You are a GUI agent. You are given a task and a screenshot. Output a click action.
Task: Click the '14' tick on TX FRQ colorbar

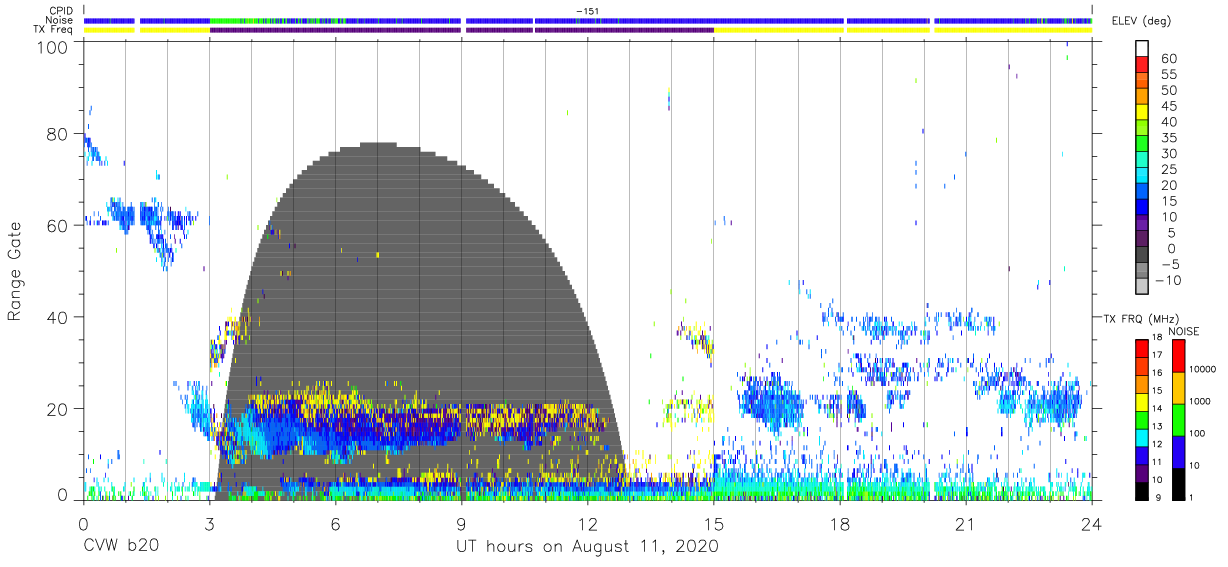coord(1157,408)
